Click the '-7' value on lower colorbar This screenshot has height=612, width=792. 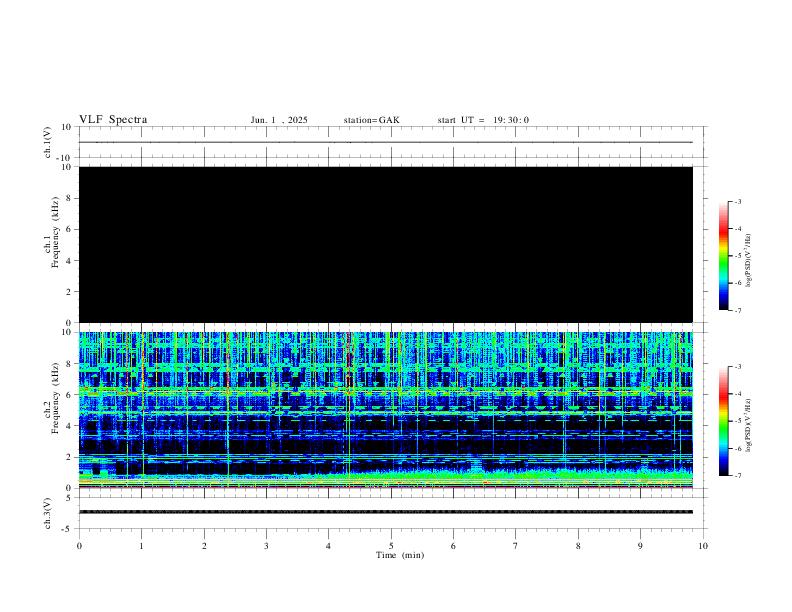click(737, 476)
